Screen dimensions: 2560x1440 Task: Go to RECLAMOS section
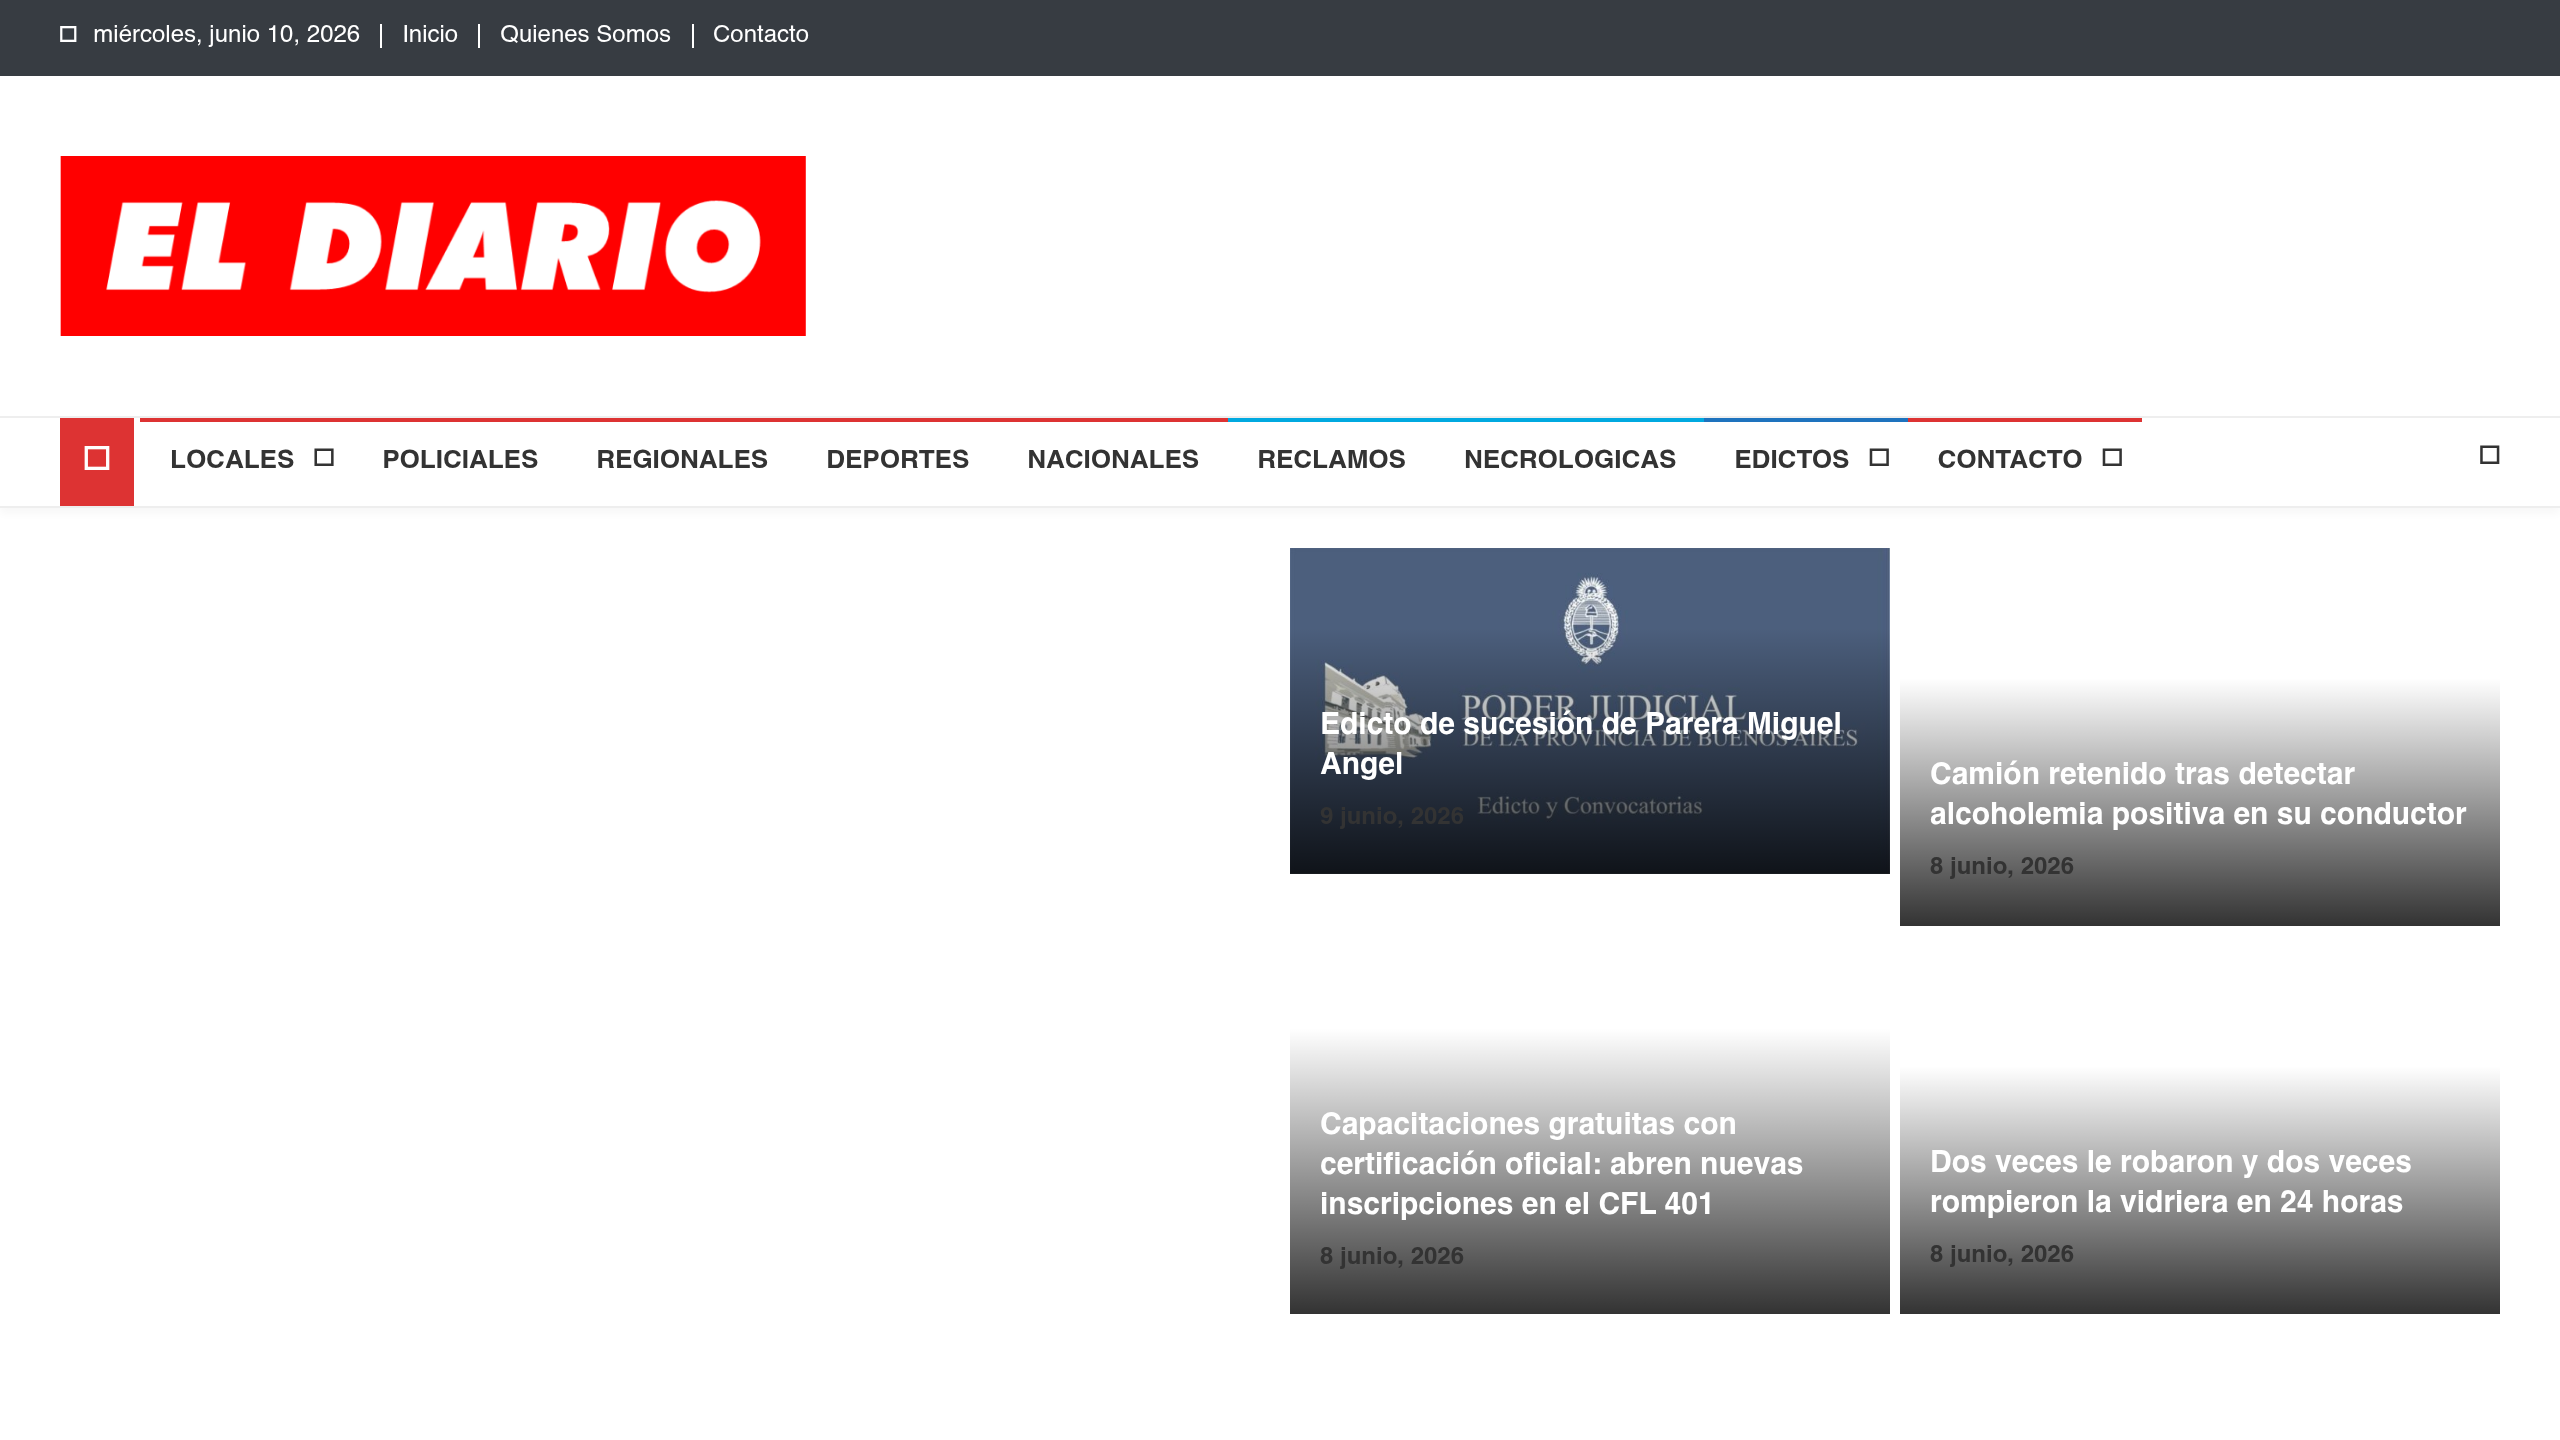1331,459
